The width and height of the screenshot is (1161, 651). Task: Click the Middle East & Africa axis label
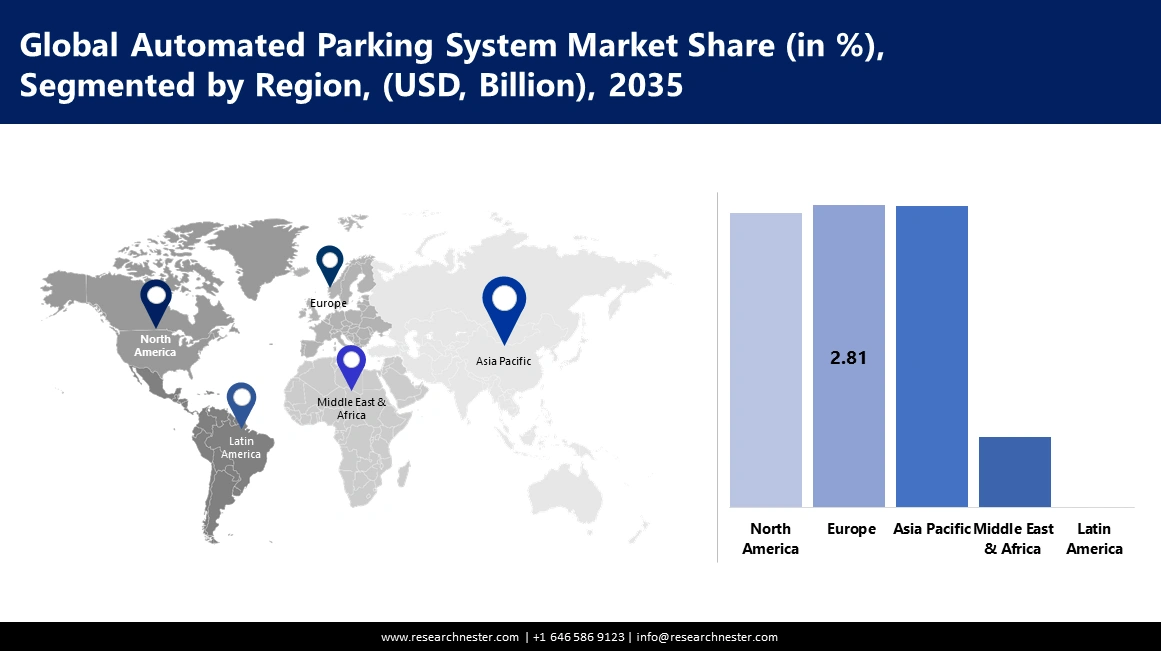tap(1013, 538)
